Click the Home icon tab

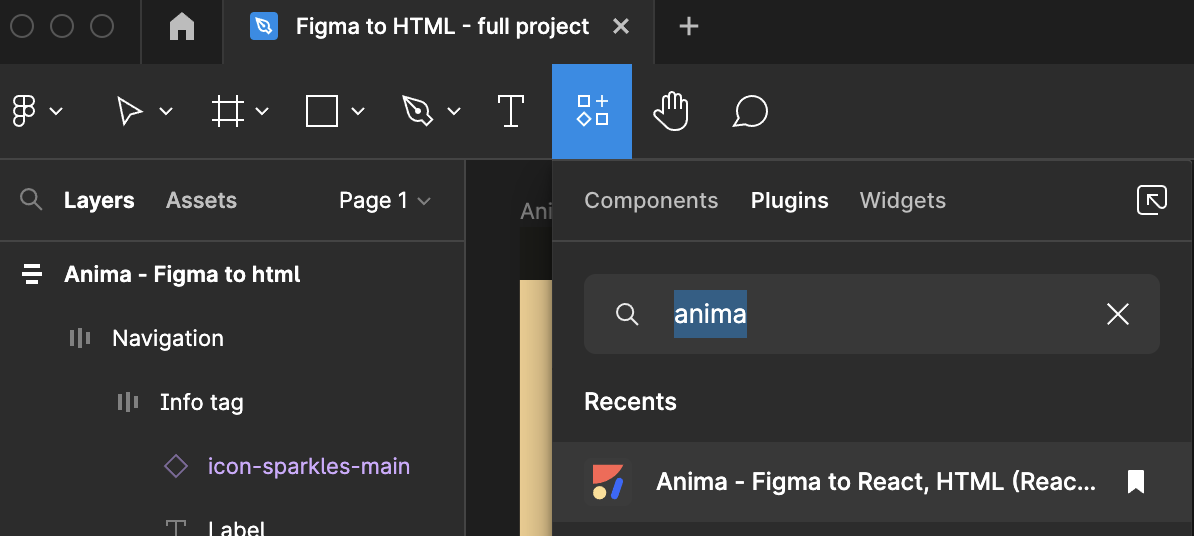coord(182,27)
